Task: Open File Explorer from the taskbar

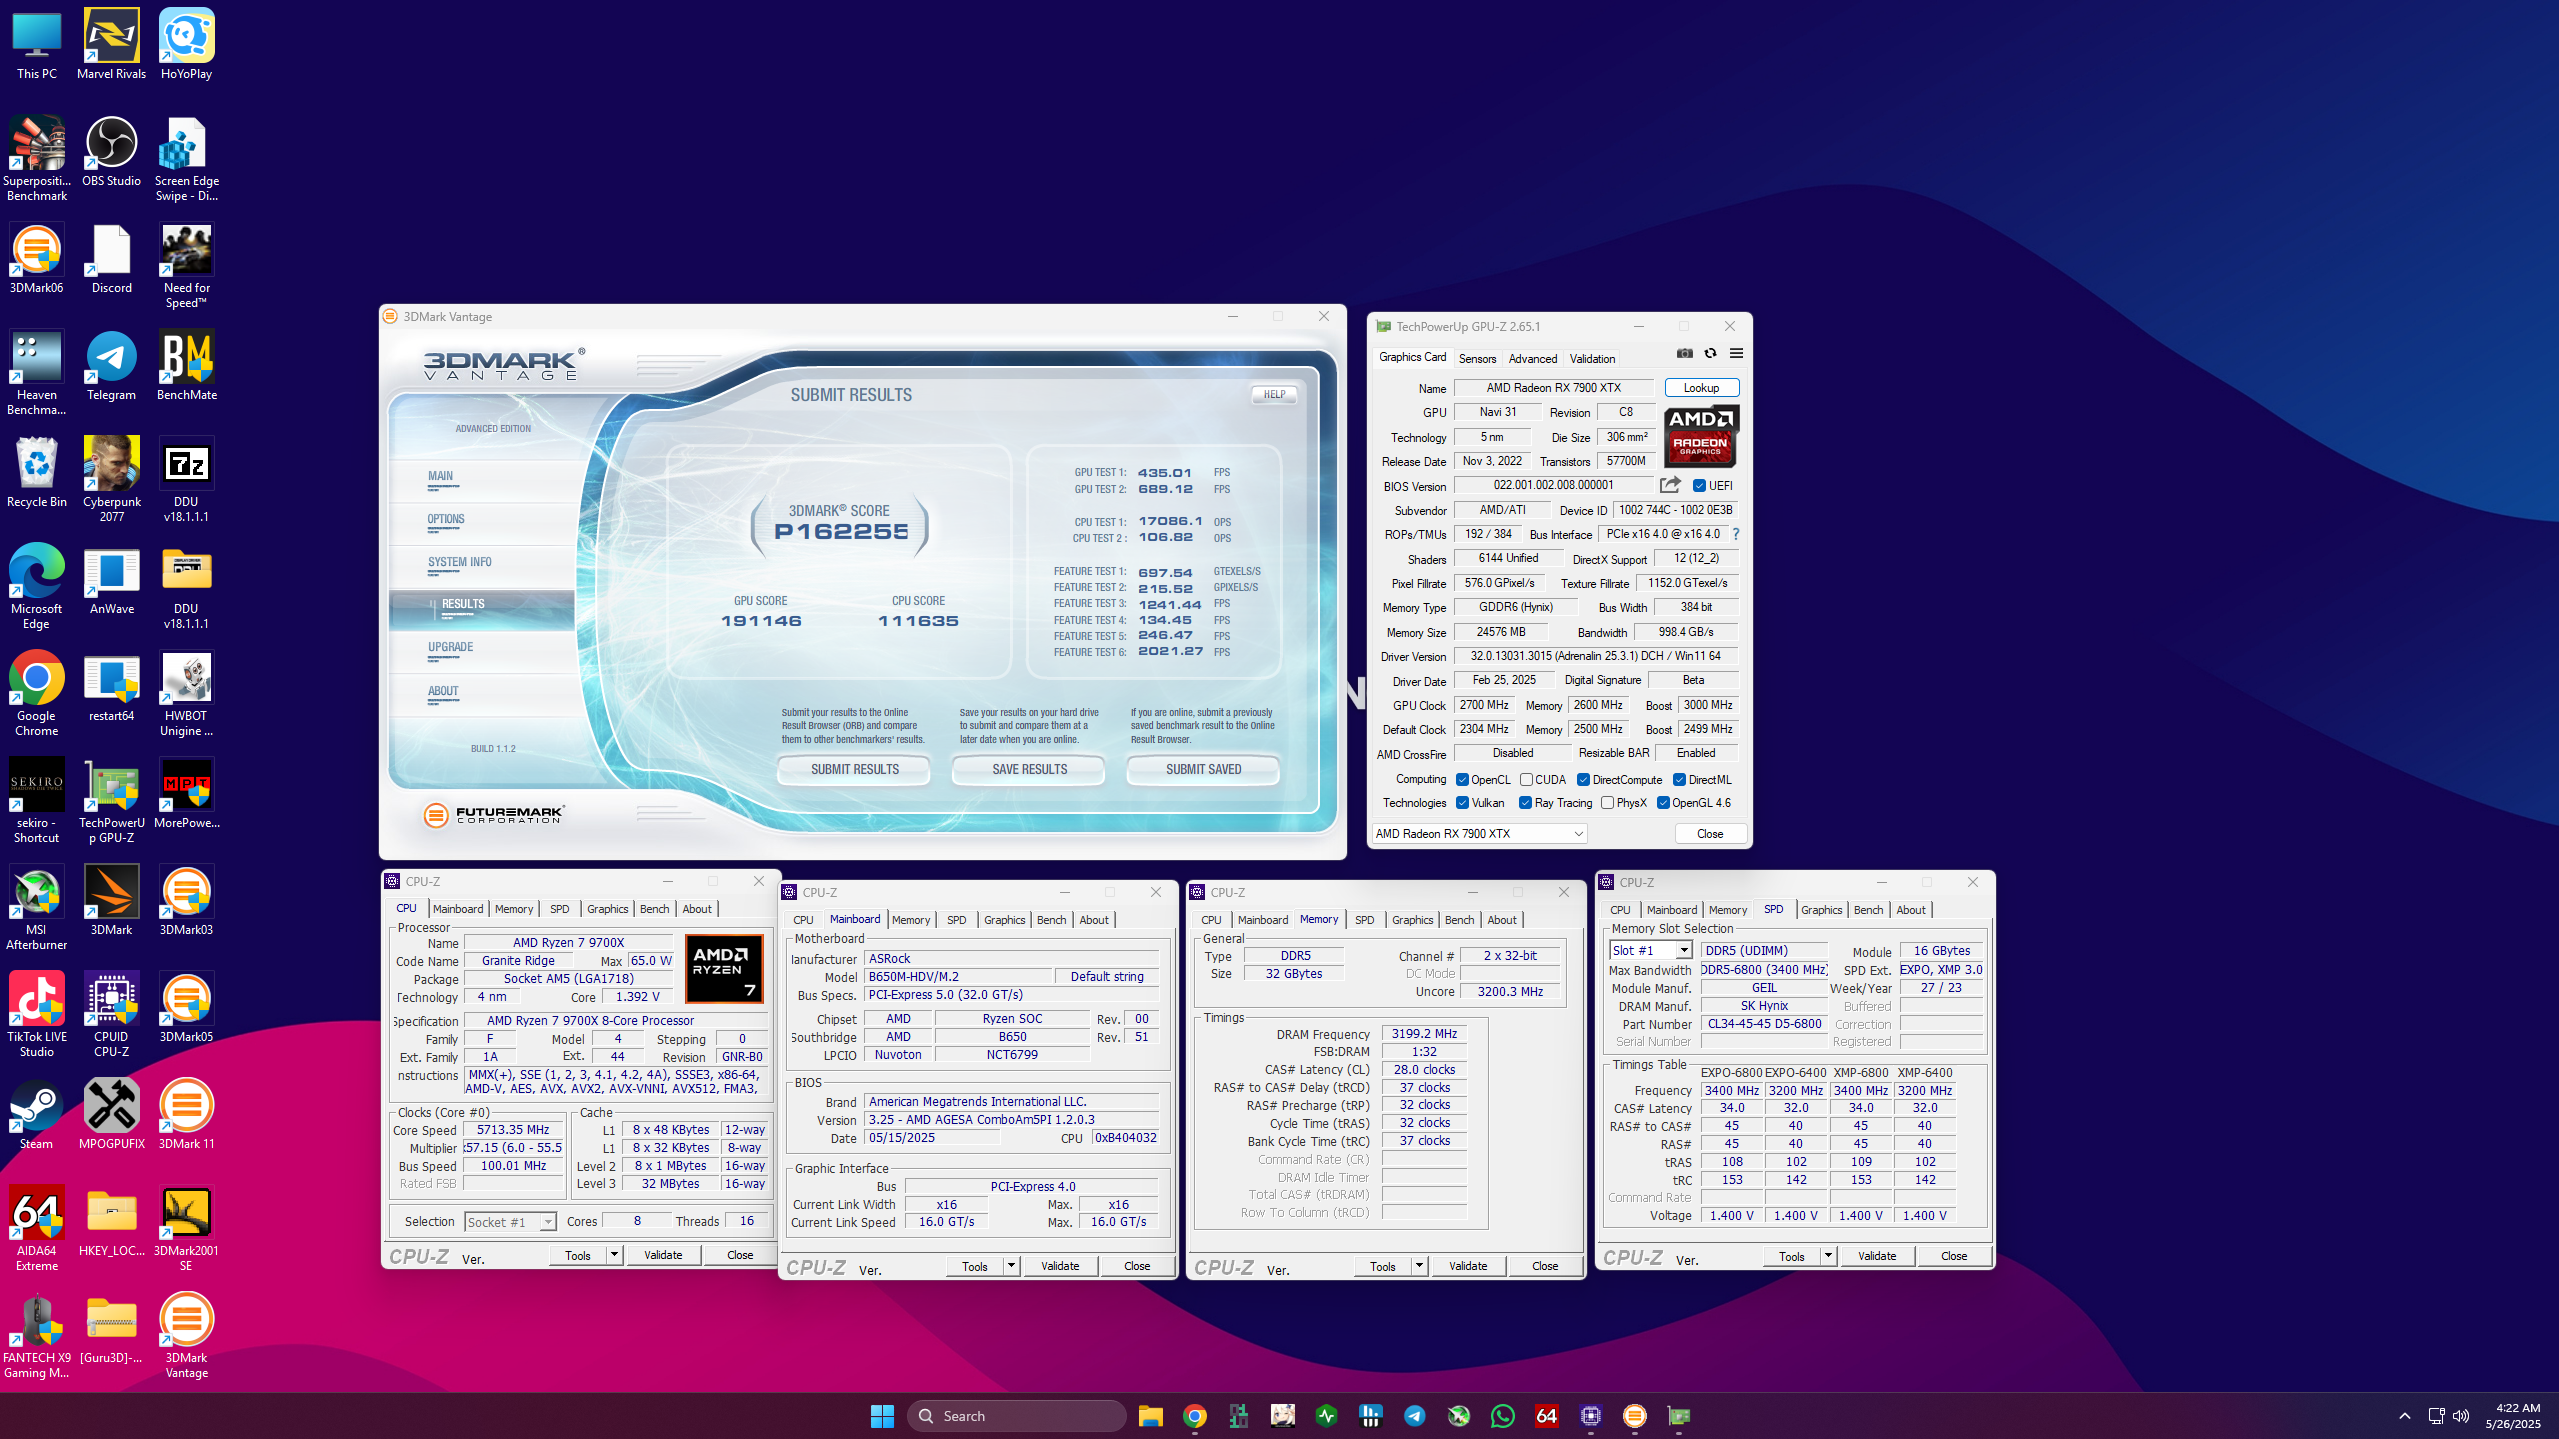Action: click(x=1150, y=1416)
